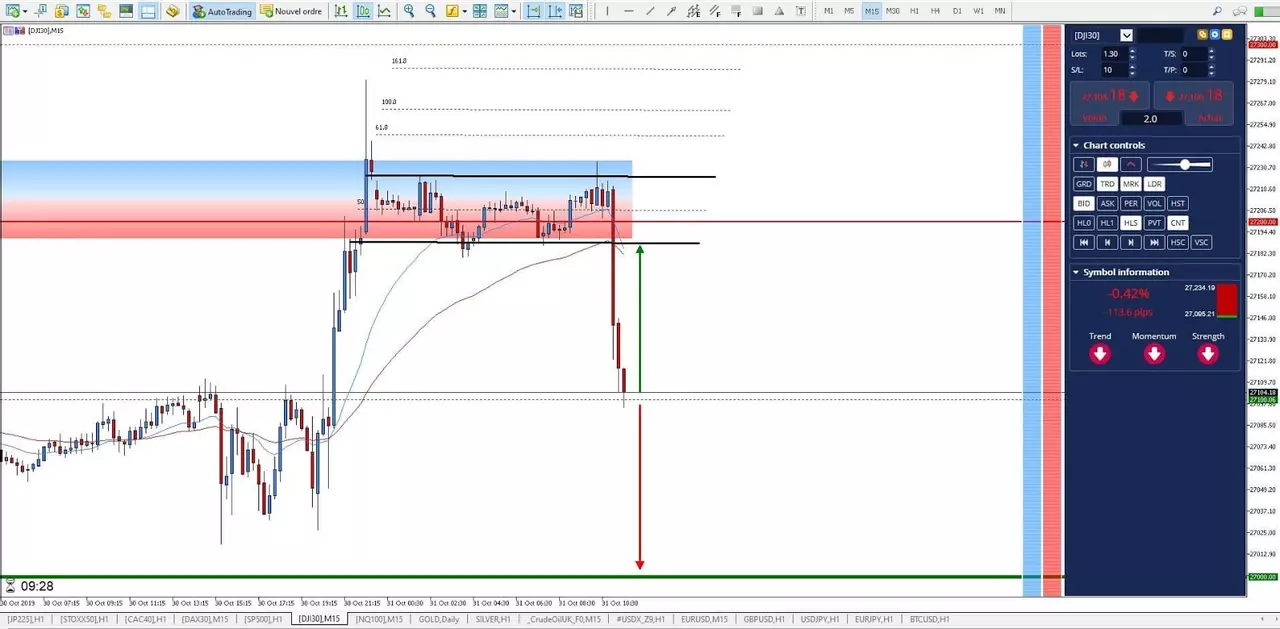Viewport: 1280px width, 629px height.
Task: Click the Lots input field
Action: (1113, 54)
